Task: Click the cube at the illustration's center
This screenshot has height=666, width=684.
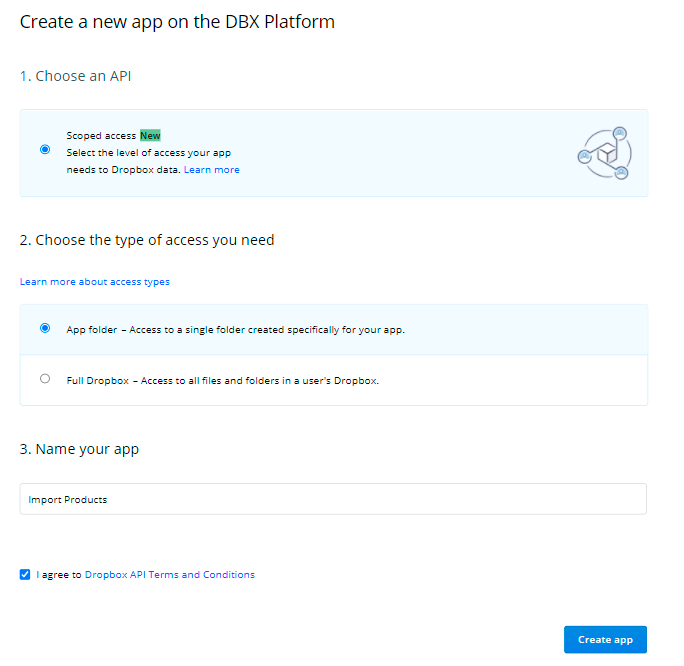Action: coord(605,155)
